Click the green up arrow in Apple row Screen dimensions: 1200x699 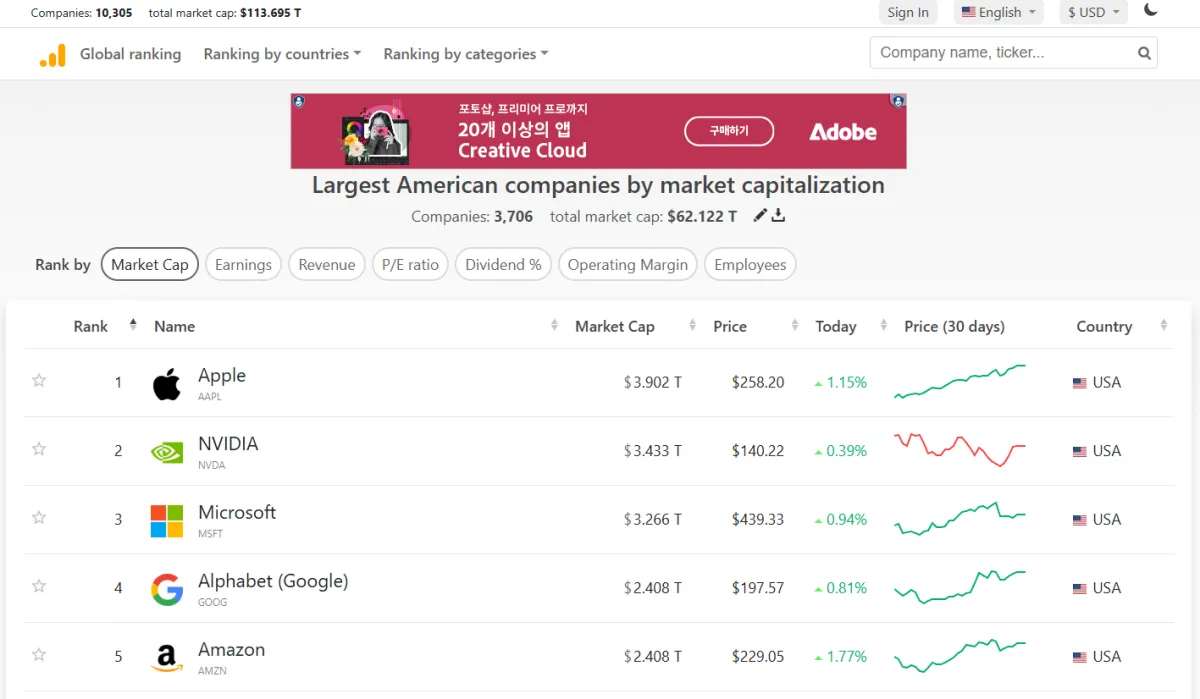818,383
